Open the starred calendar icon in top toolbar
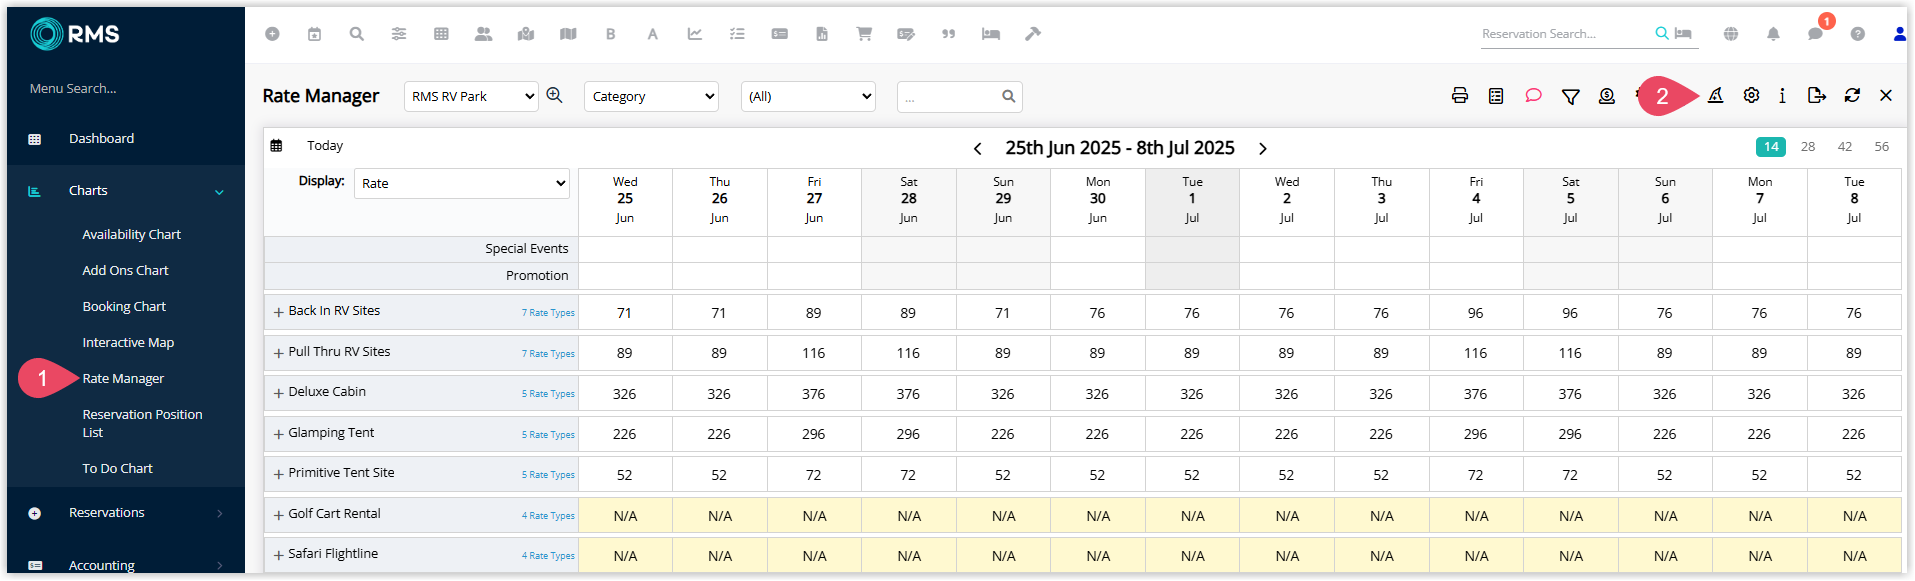 (x=314, y=34)
